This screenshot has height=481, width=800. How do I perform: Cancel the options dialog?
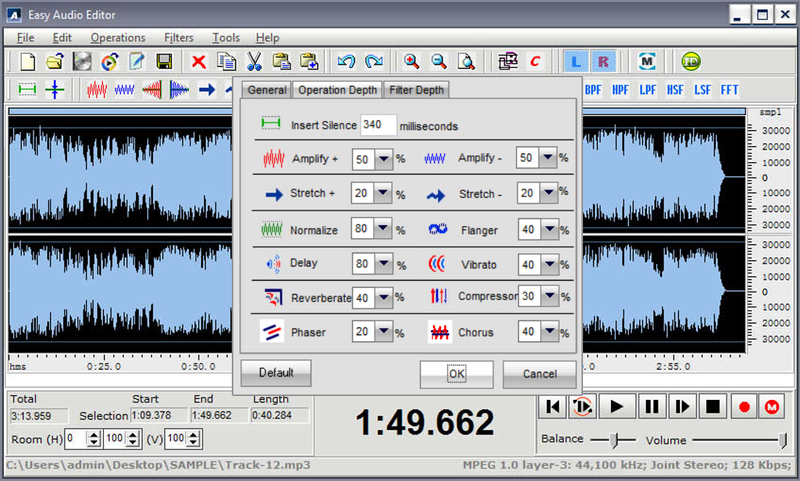click(540, 374)
